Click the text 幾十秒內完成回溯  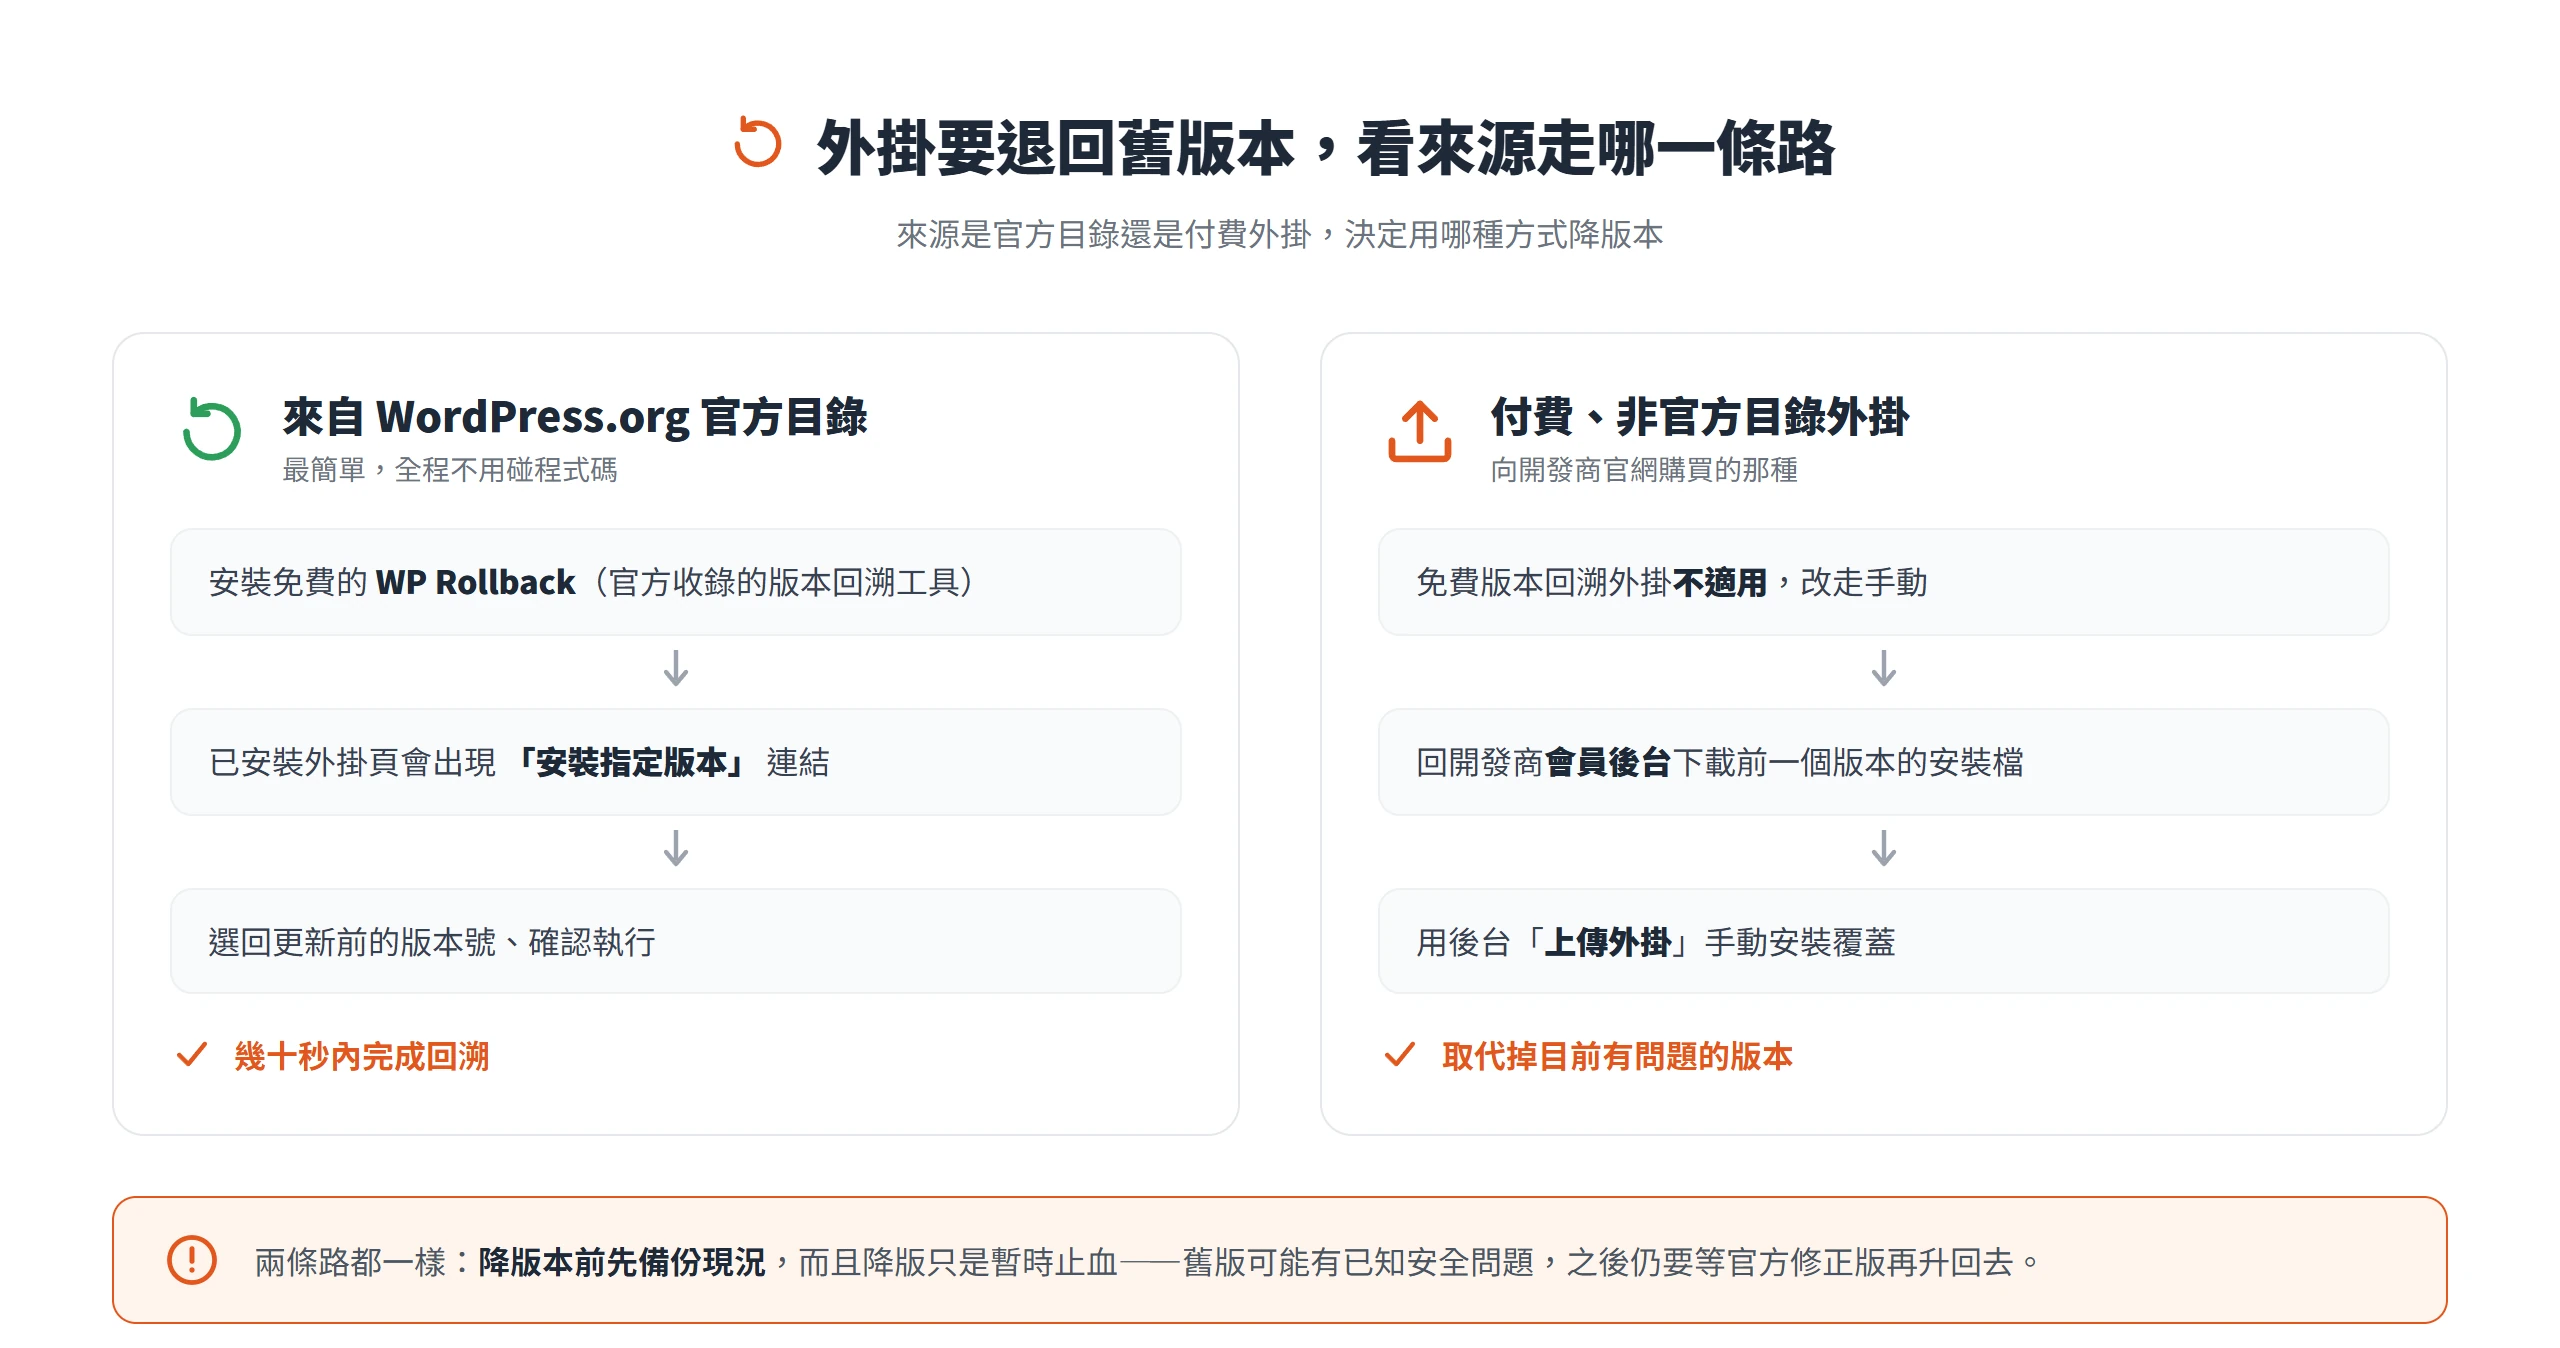pos(362,1056)
